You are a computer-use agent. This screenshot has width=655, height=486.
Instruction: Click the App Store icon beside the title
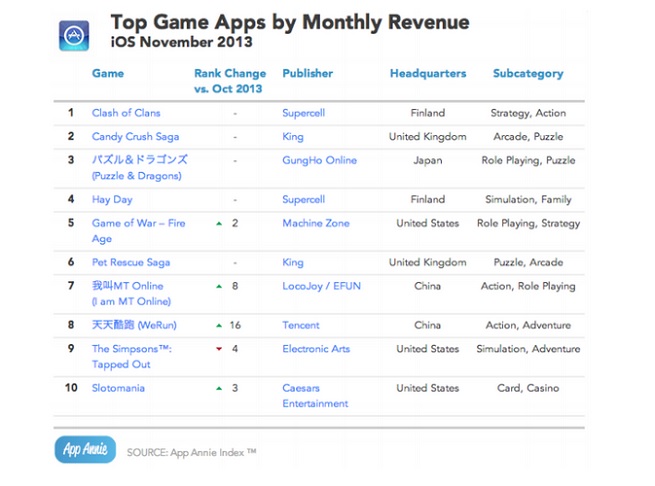74,36
